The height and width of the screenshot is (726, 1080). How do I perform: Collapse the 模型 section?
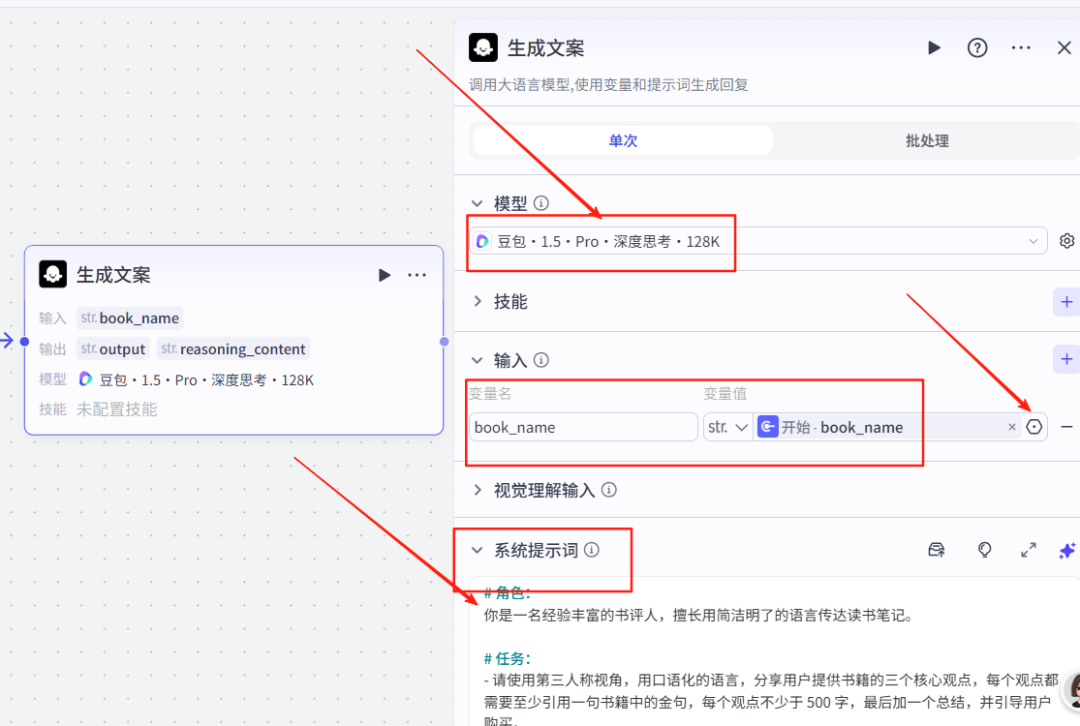(x=477, y=203)
